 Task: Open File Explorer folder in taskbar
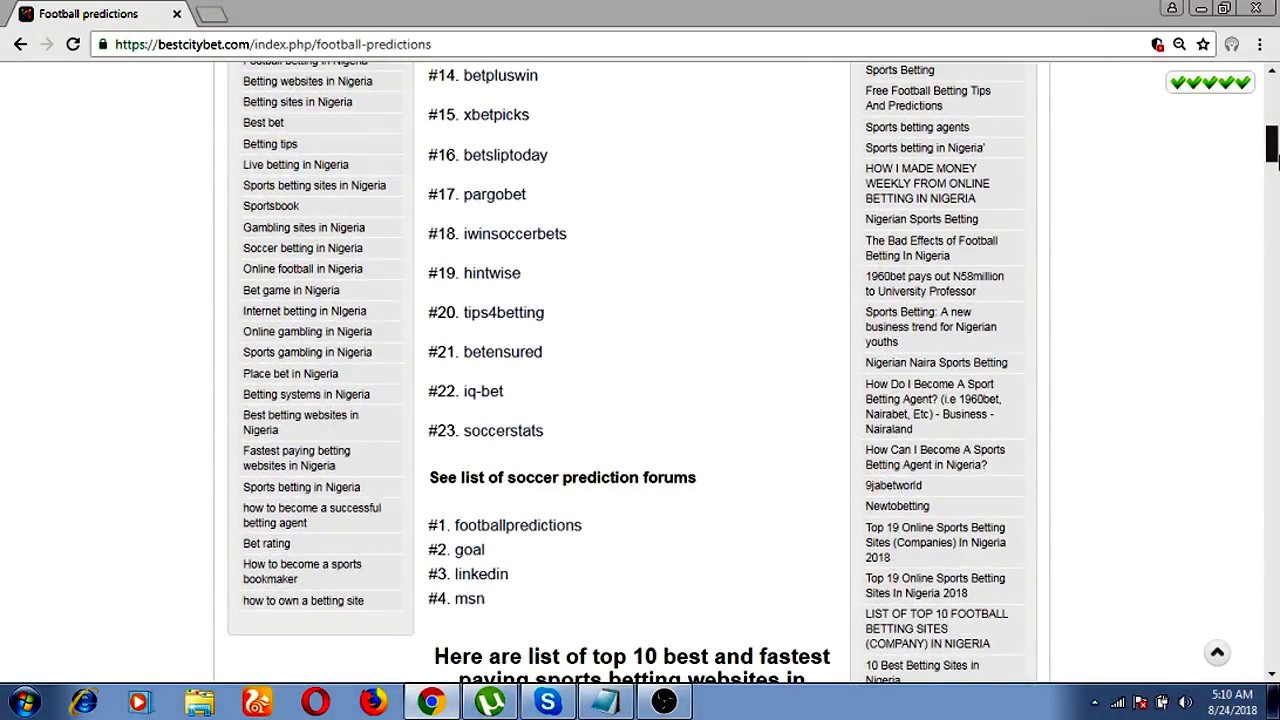199,702
